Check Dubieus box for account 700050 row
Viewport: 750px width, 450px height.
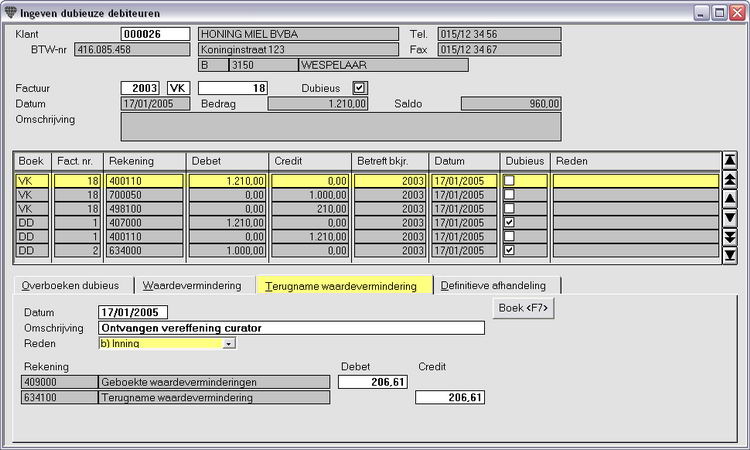tap(509, 194)
